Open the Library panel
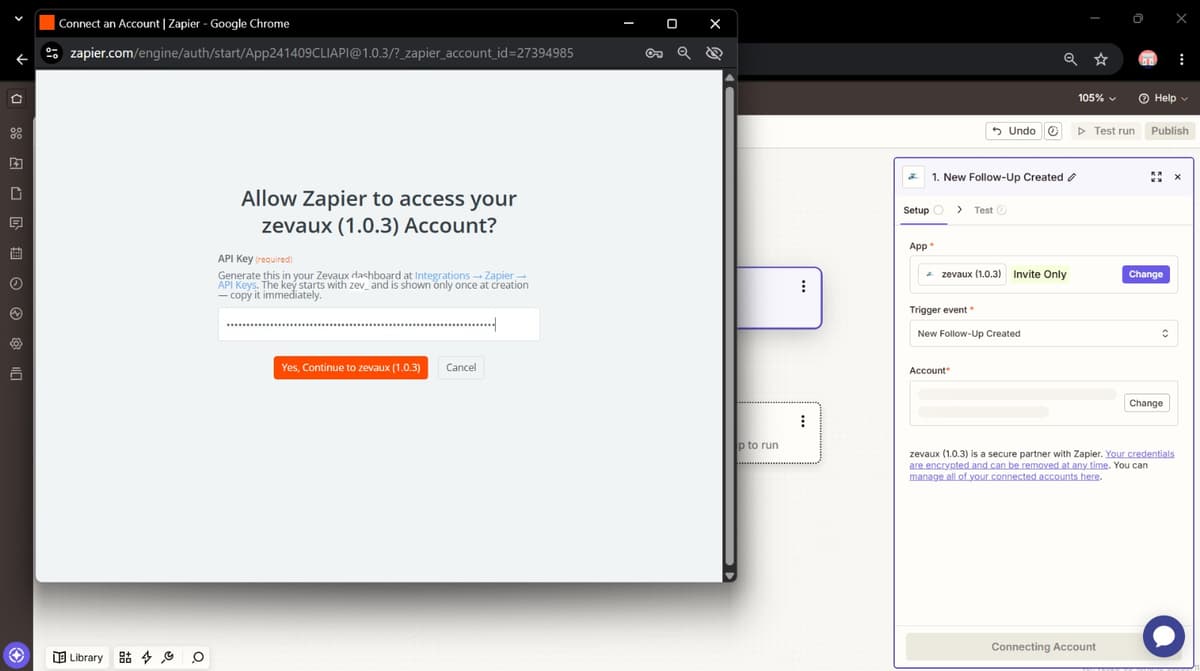Screen dimensions: 1200x671 [x=78, y=657]
